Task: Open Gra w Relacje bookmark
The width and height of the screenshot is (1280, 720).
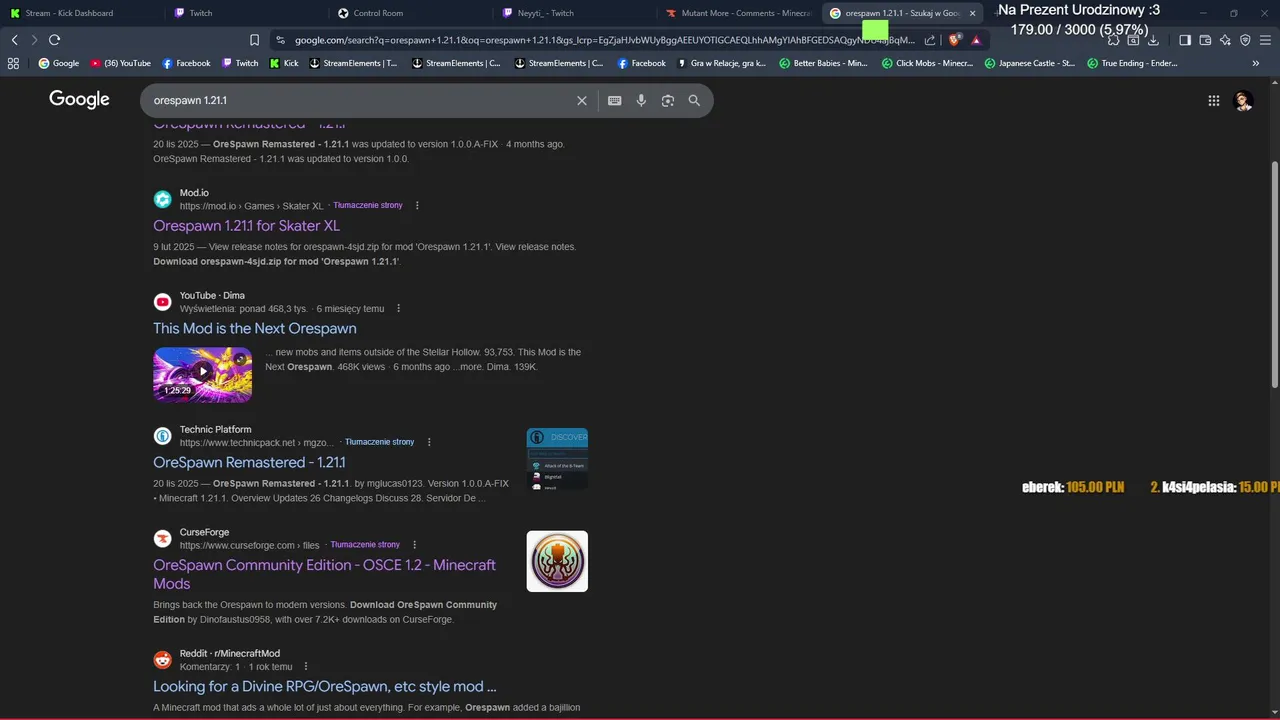Action: point(721,63)
